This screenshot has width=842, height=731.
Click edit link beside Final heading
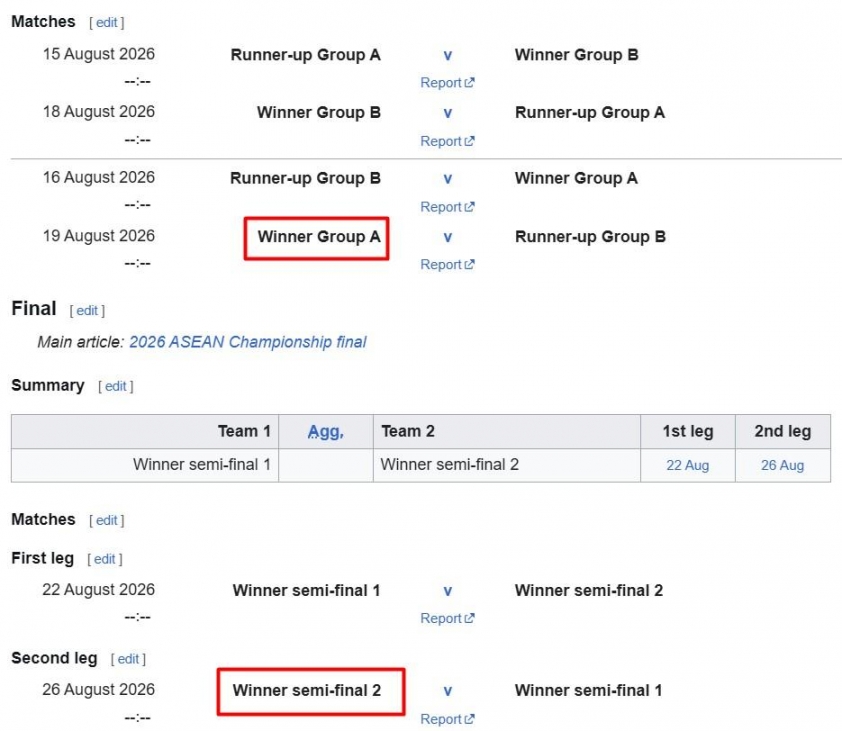click(87, 310)
